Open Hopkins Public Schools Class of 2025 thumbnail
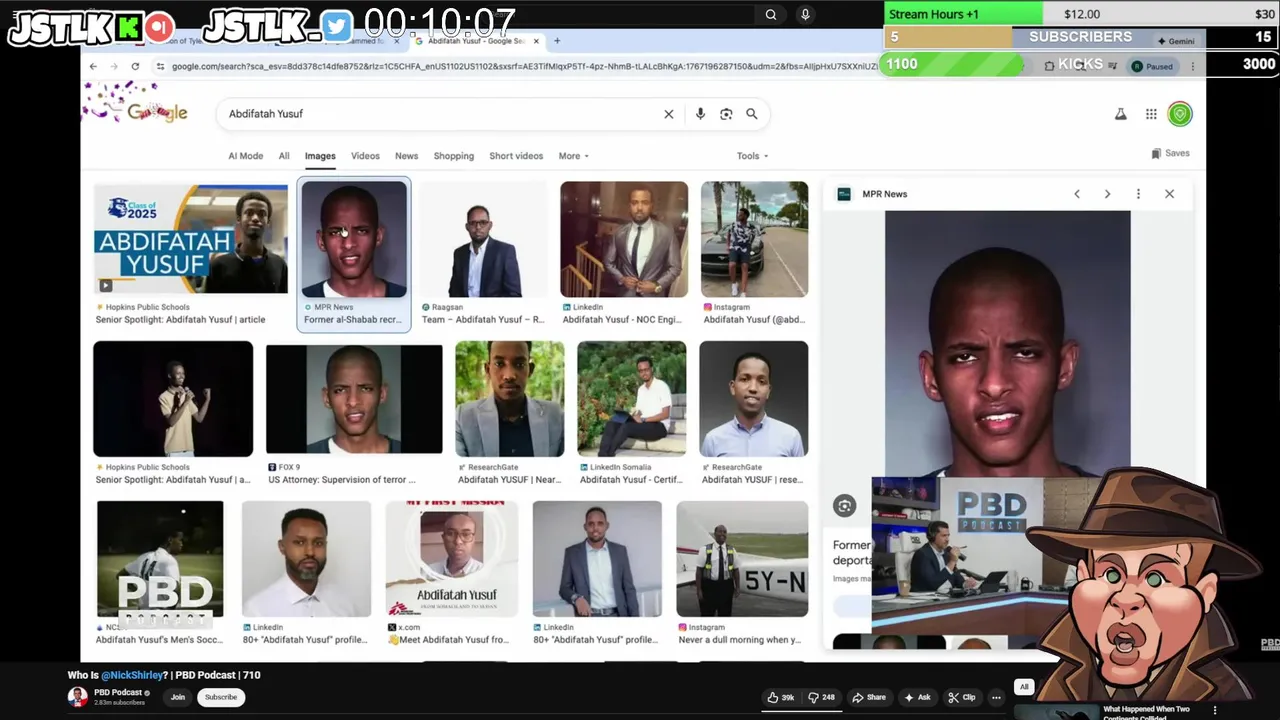 (190, 239)
